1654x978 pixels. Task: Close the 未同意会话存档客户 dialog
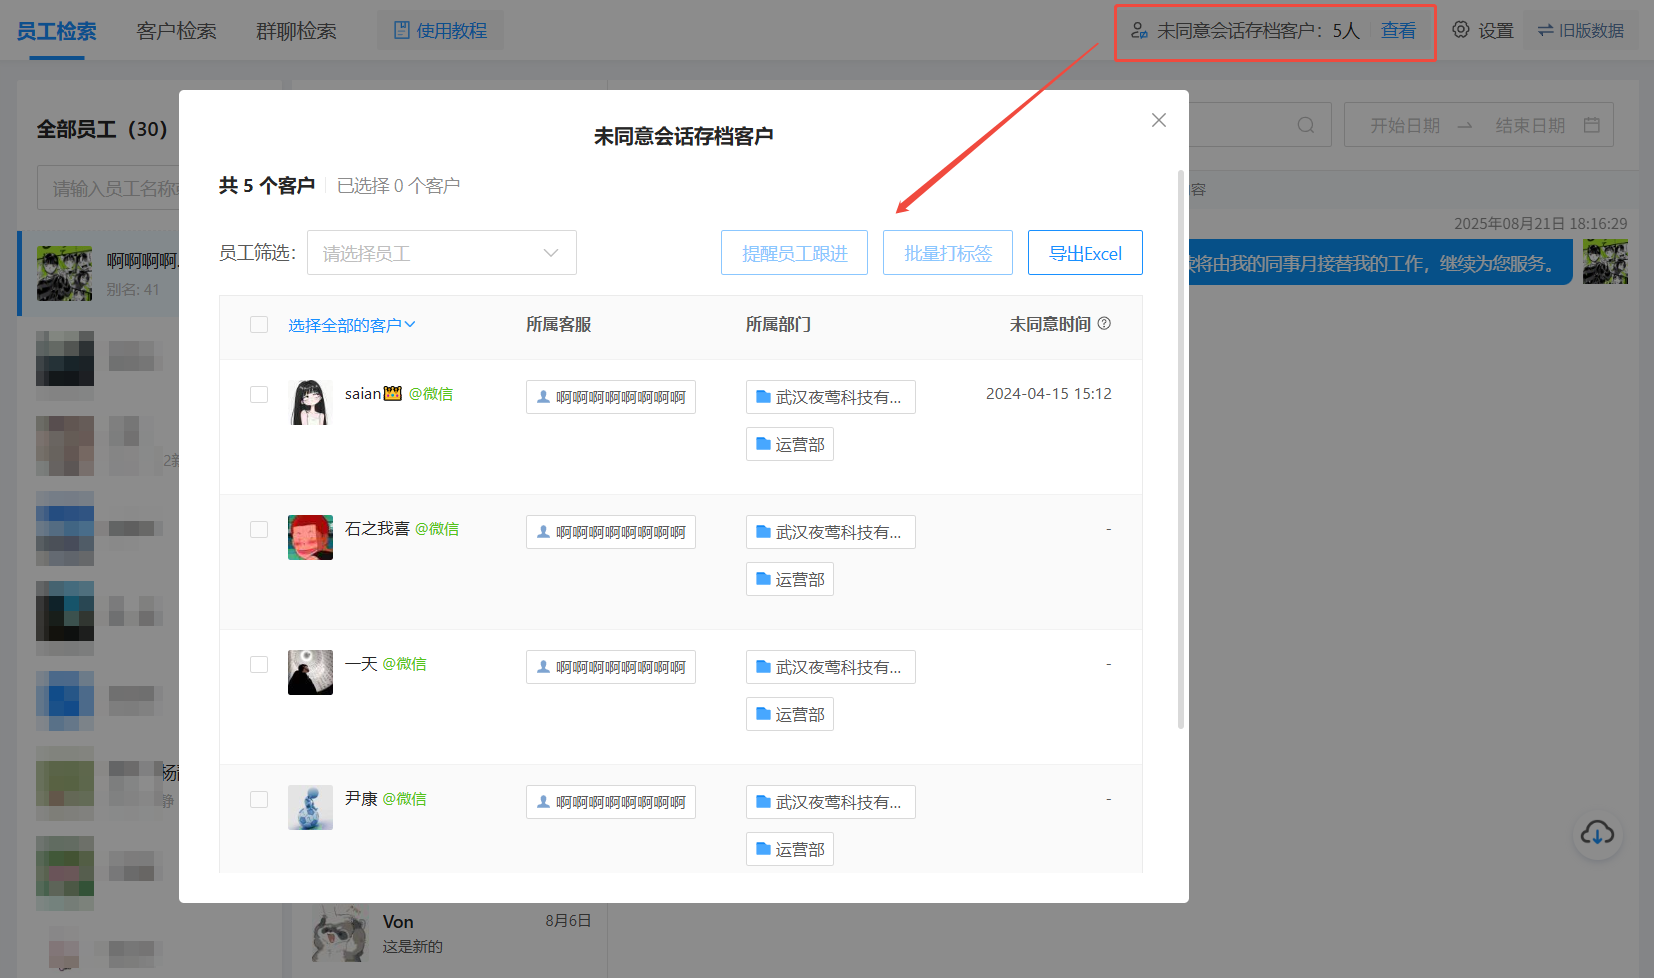coord(1159,120)
